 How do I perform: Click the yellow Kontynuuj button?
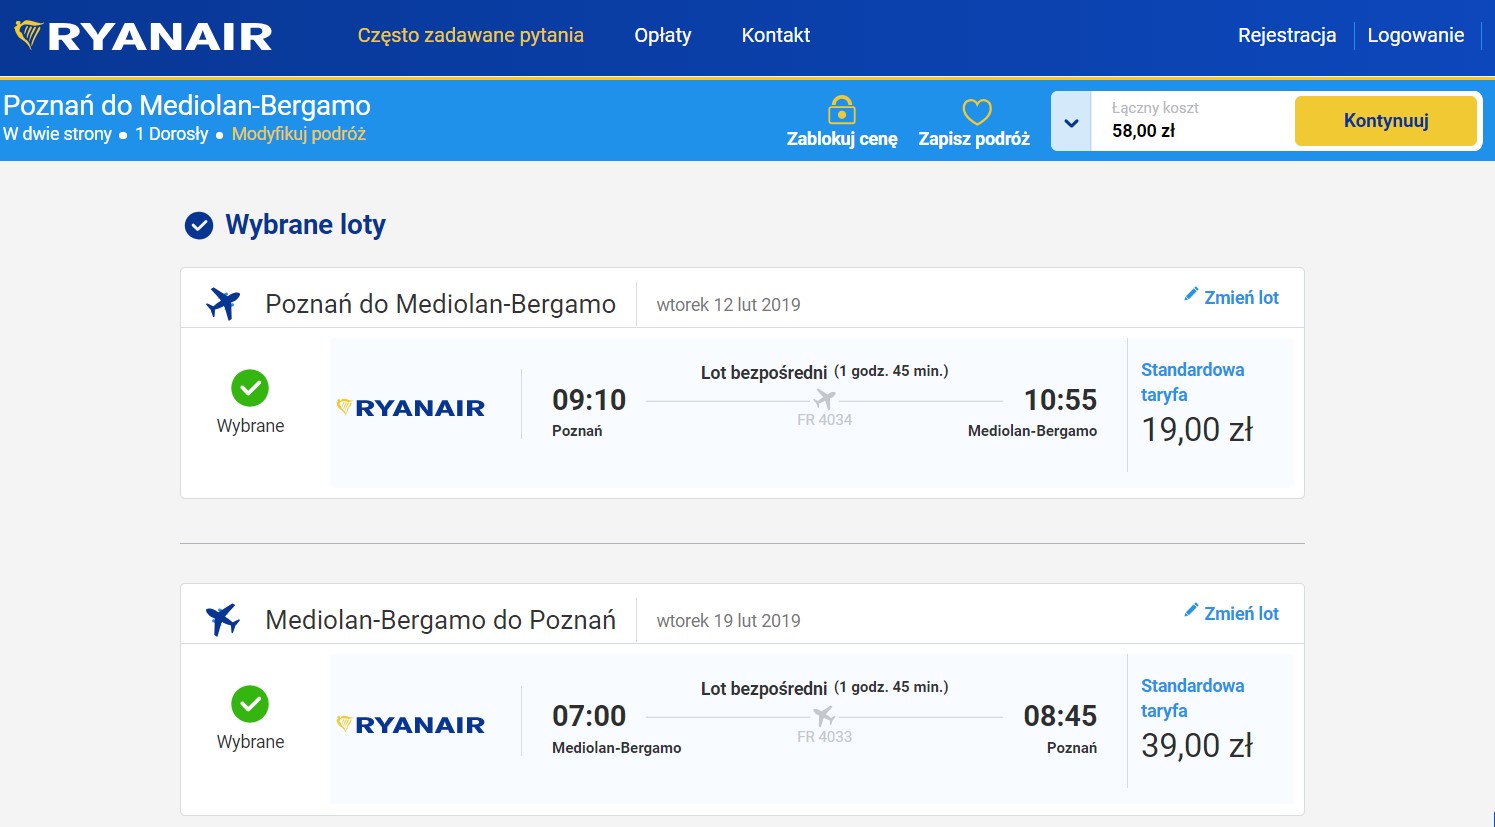[x=1386, y=121]
